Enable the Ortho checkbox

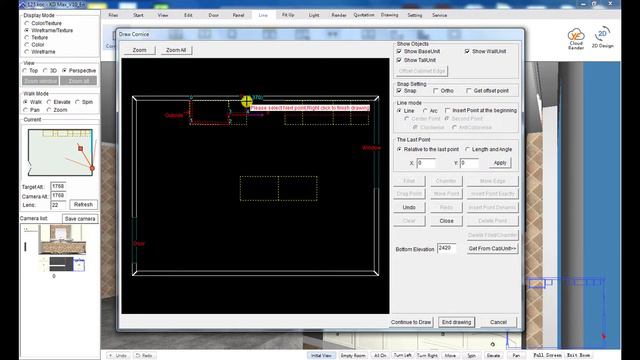tap(436, 91)
